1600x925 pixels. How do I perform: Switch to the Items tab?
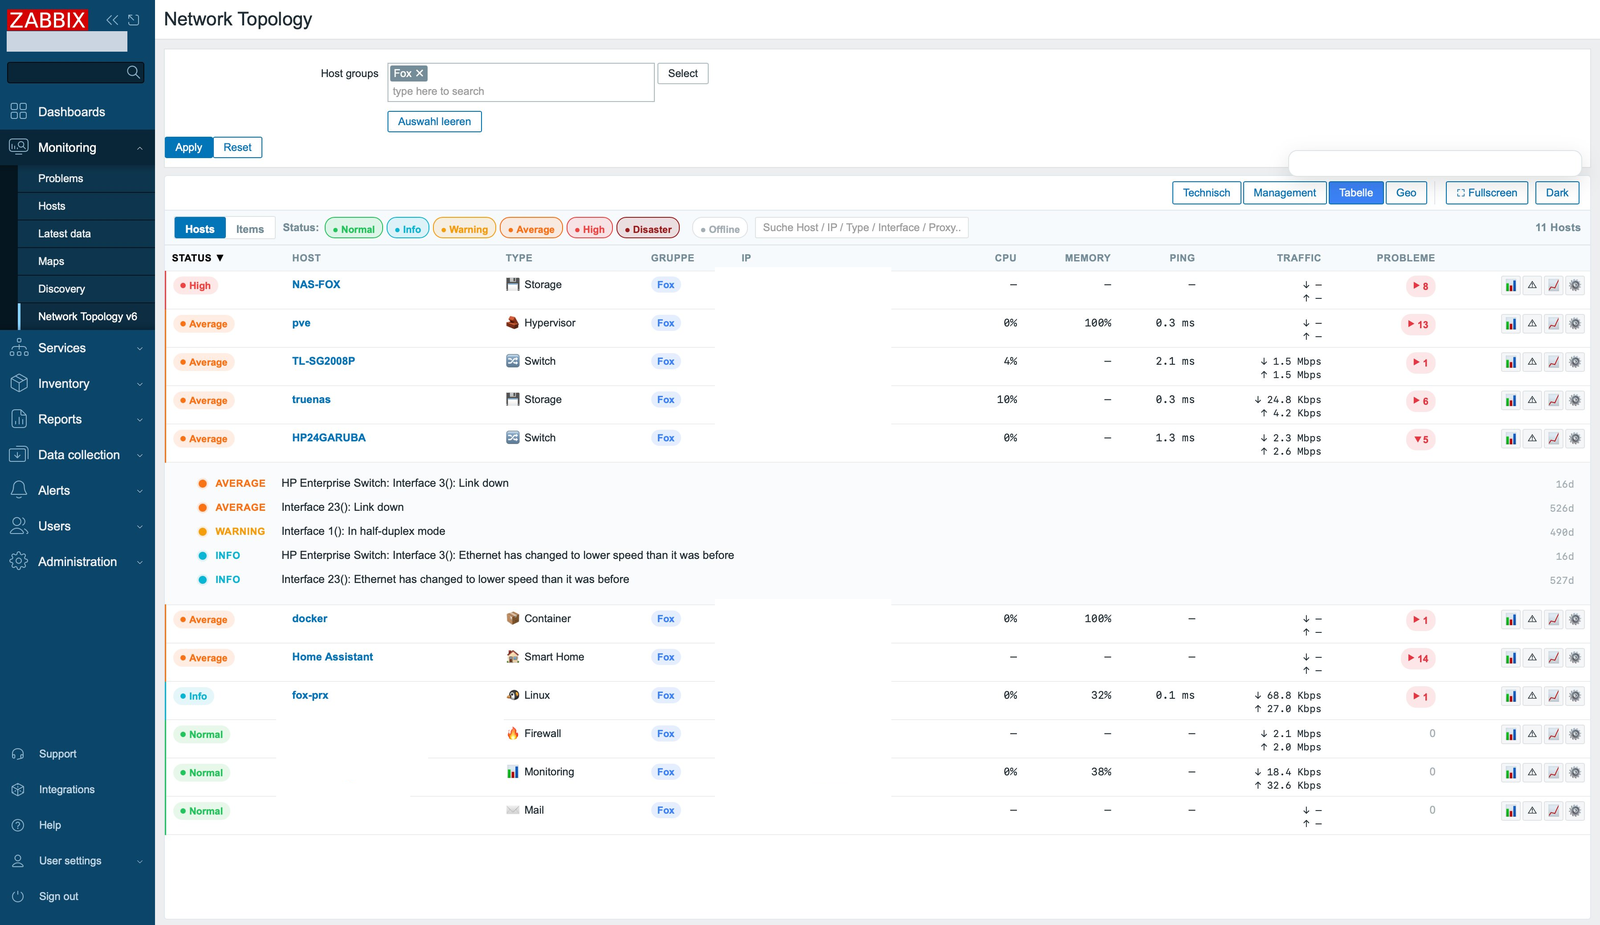[x=250, y=229]
